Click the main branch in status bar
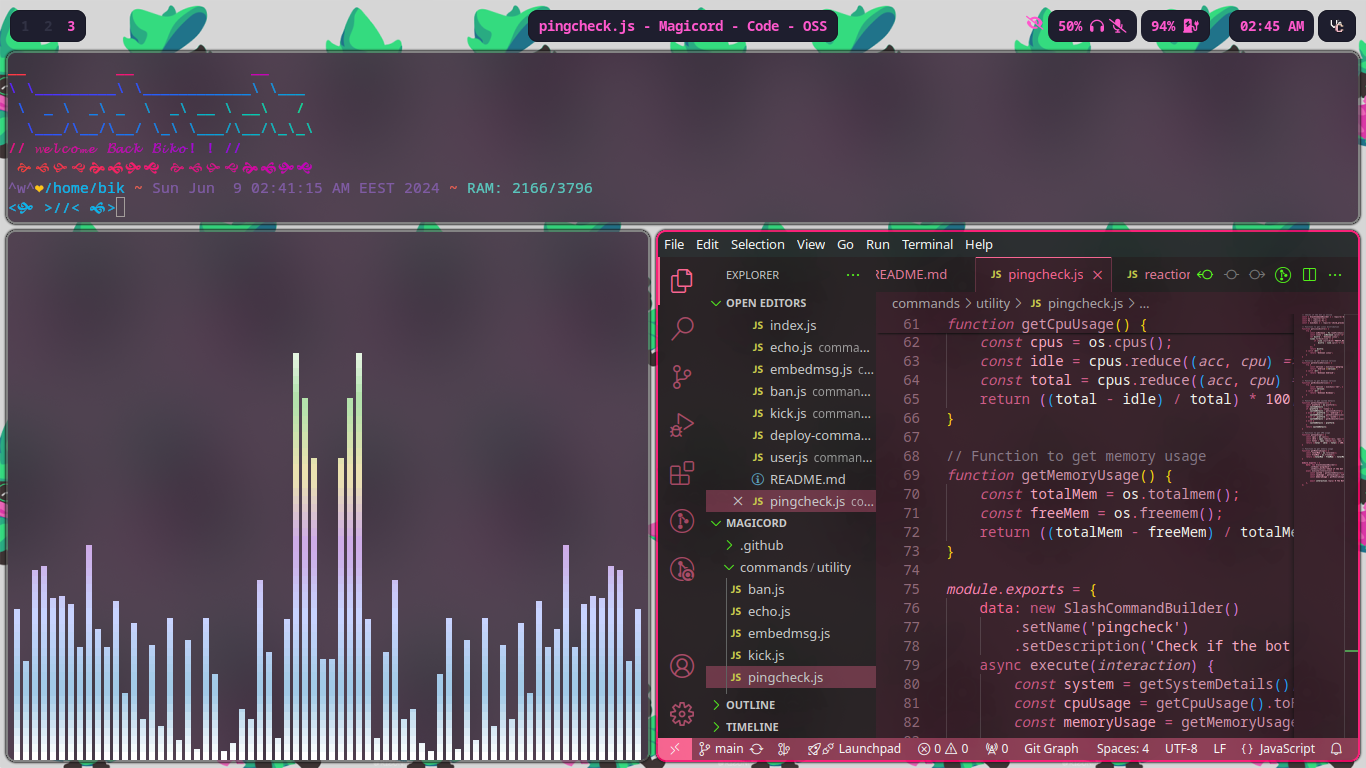1366x768 pixels. [x=721, y=748]
